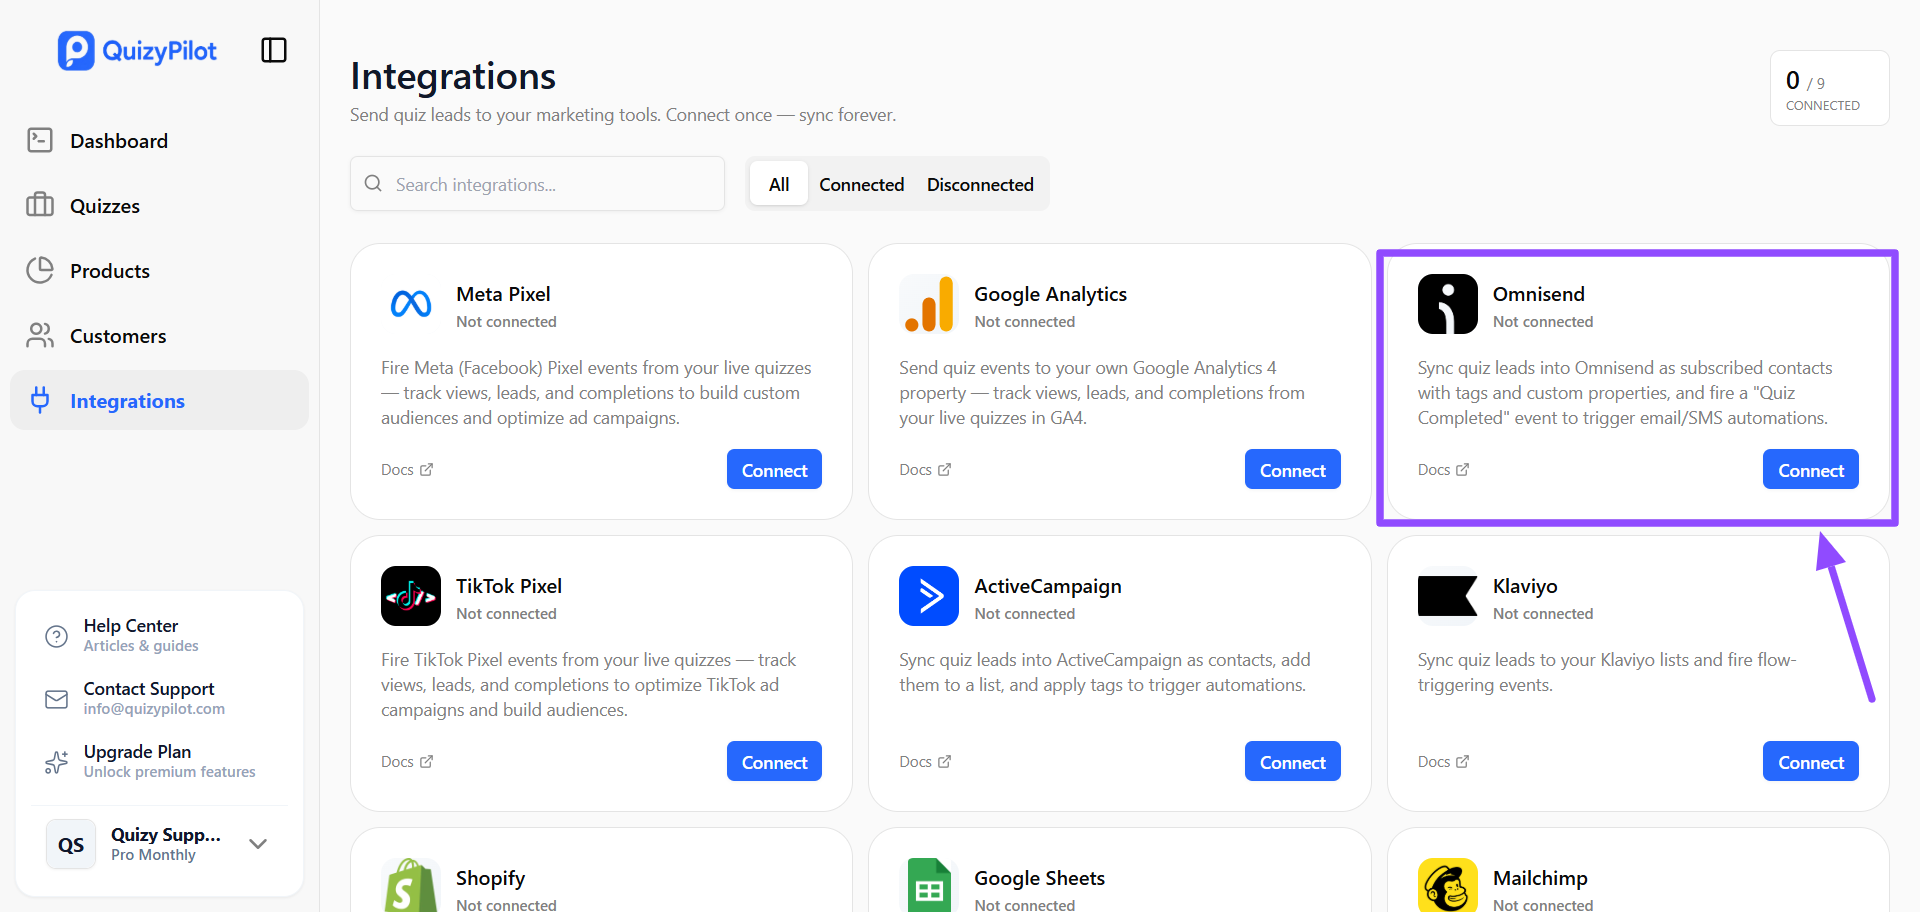Image resolution: width=1920 pixels, height=912 pixels.
Task: Expand the Quizy Support account menu chevron
Action: tap(258, 844)
